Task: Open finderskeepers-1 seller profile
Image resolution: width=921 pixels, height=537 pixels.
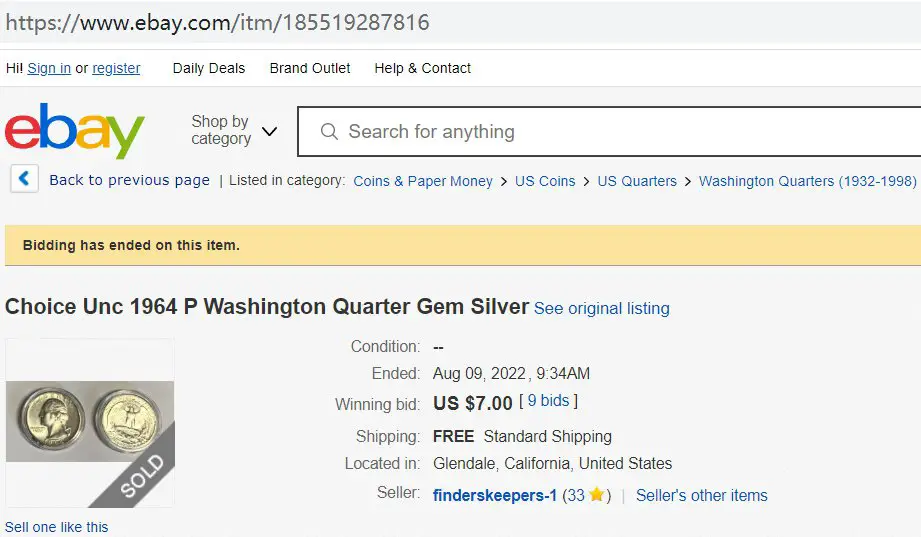Action: pos(495,495)
